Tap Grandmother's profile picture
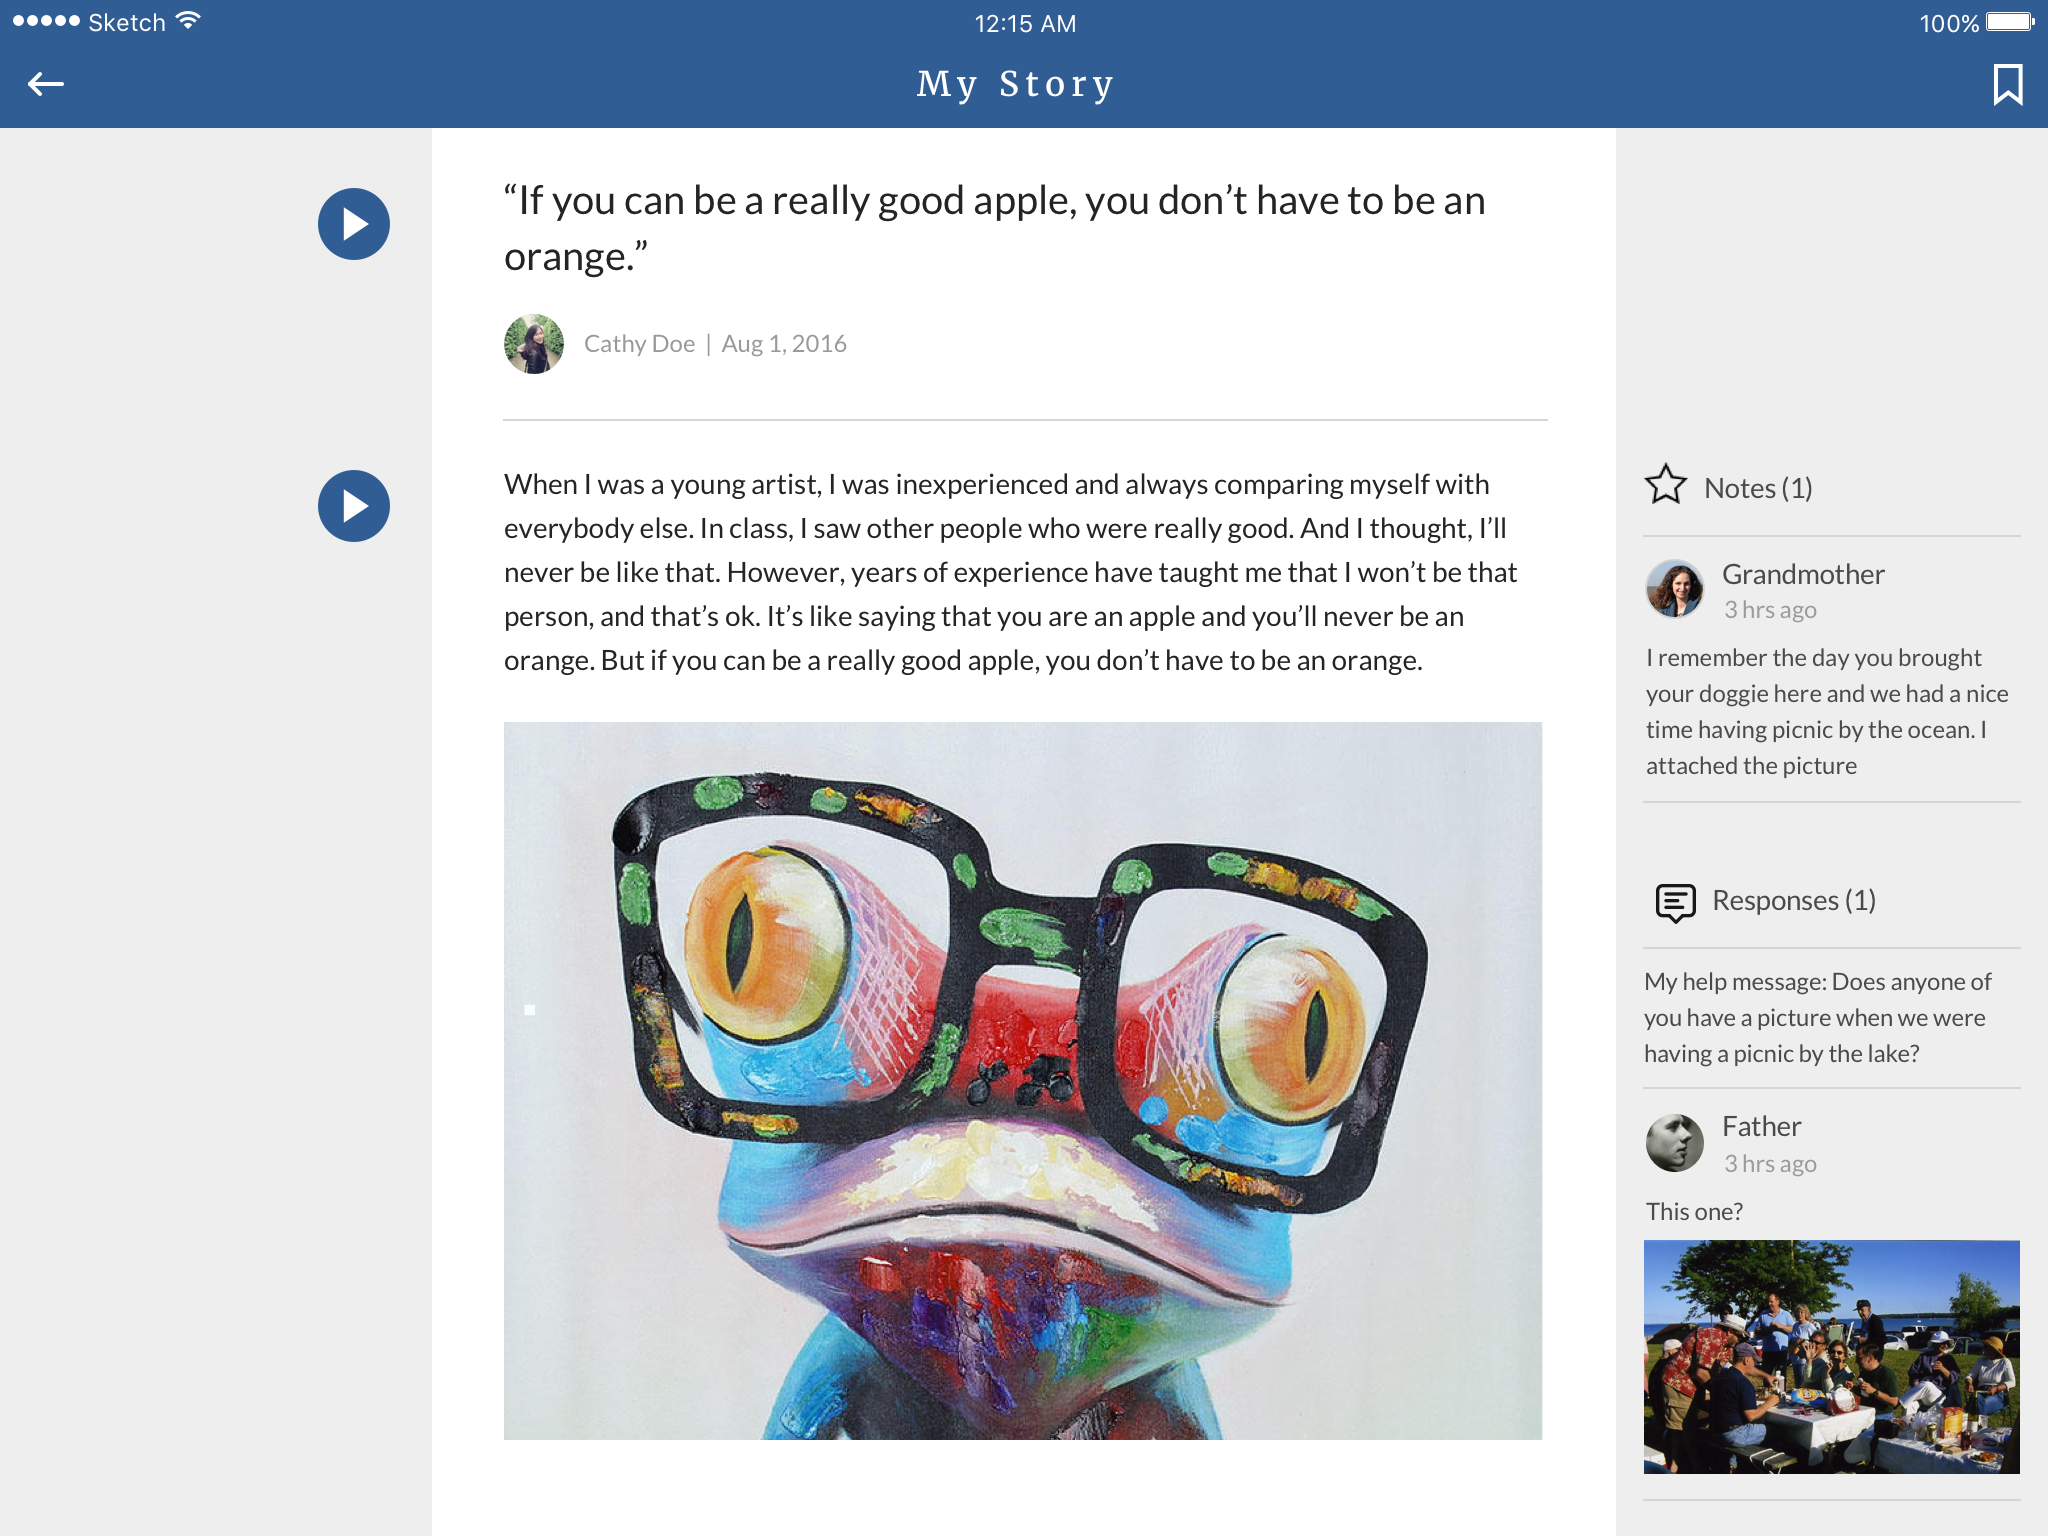This screenshot has height=1536, width=2048. pos(1675,589)
